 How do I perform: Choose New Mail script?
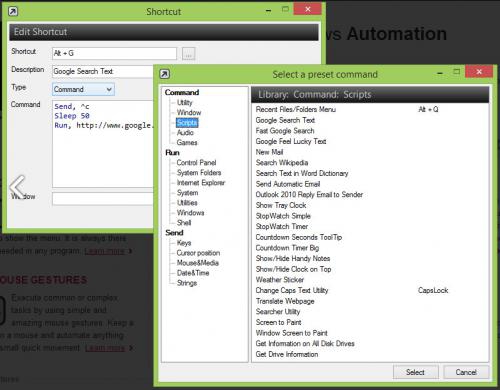click(x=269, y=152)
